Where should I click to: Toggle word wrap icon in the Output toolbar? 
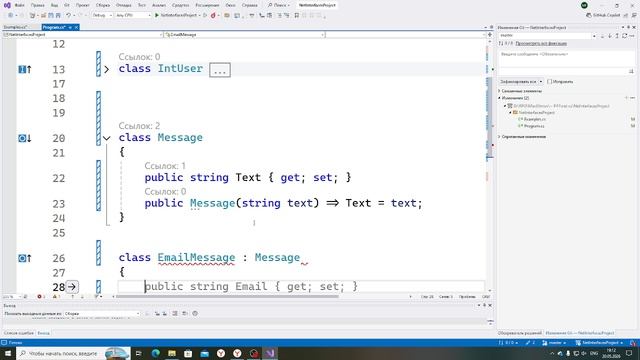185,313
